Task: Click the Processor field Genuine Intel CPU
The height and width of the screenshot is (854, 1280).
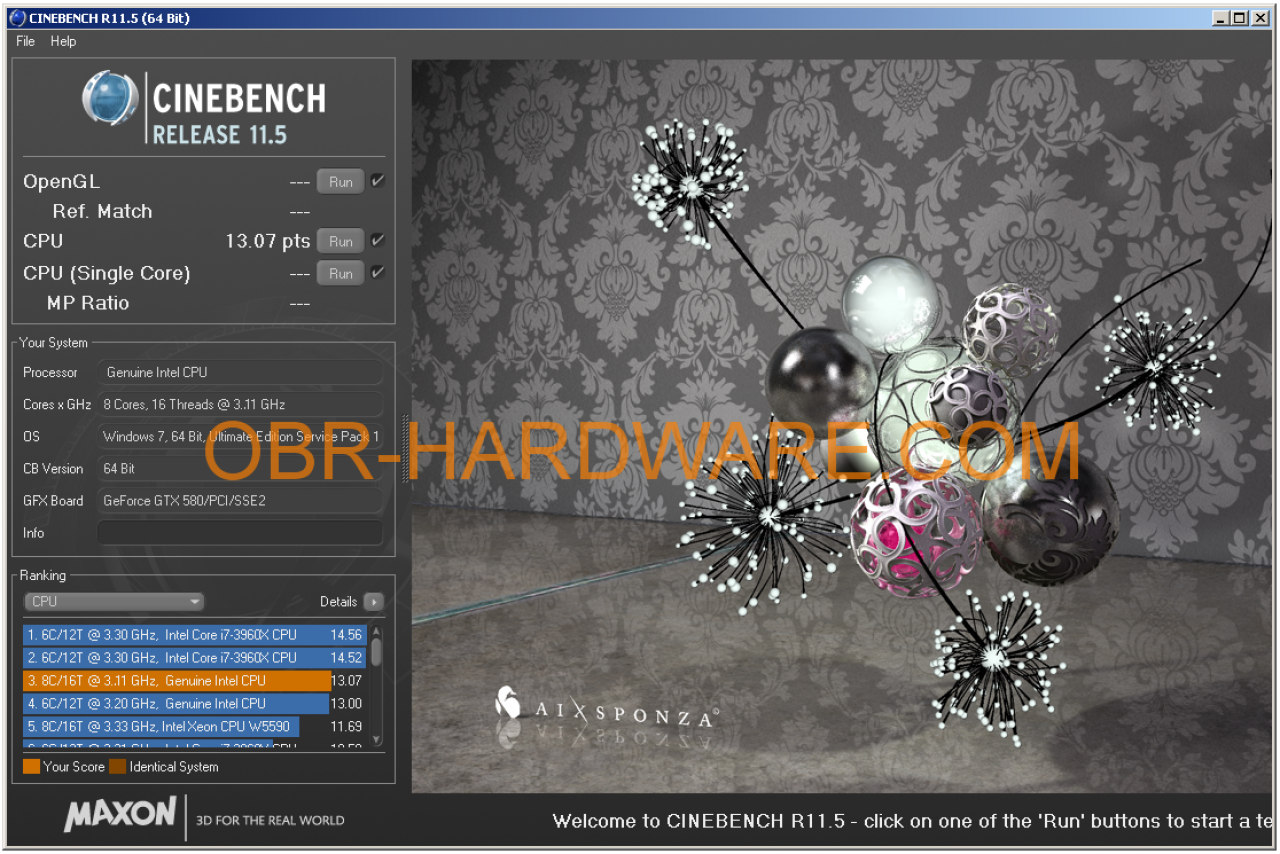Action: click(x=240, y=372)
